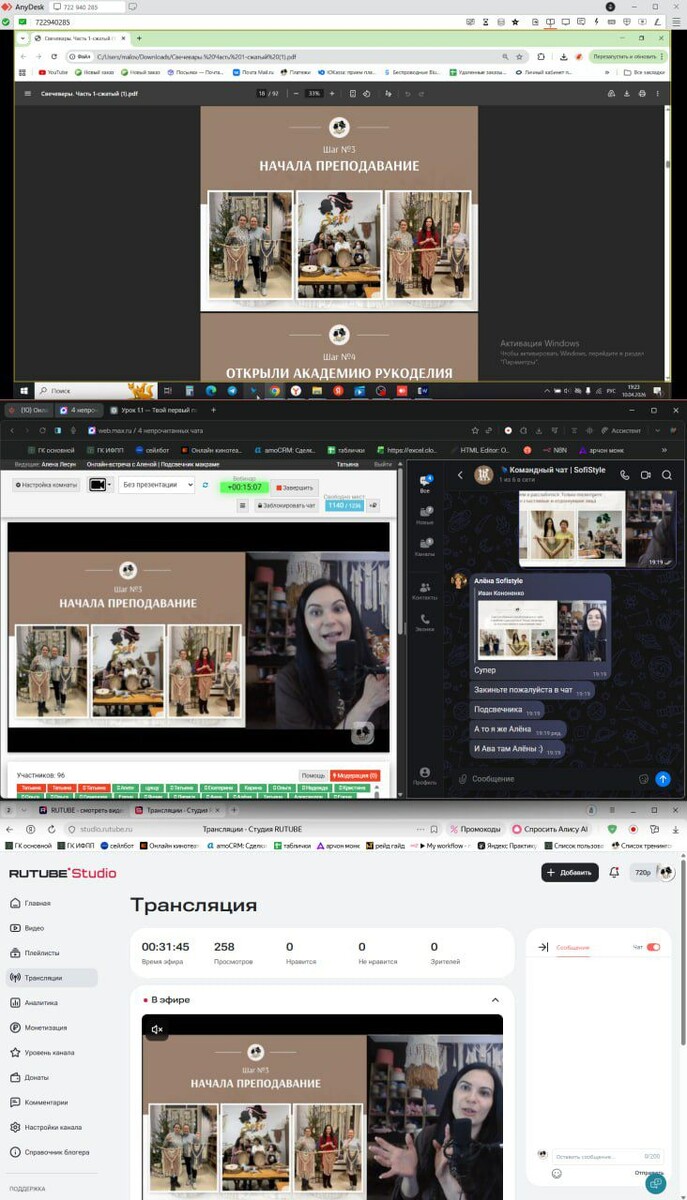Reload the PDF browser page
Image resolution: width=687 pixels, height=1200 pixels.
[x=56, y=56]
